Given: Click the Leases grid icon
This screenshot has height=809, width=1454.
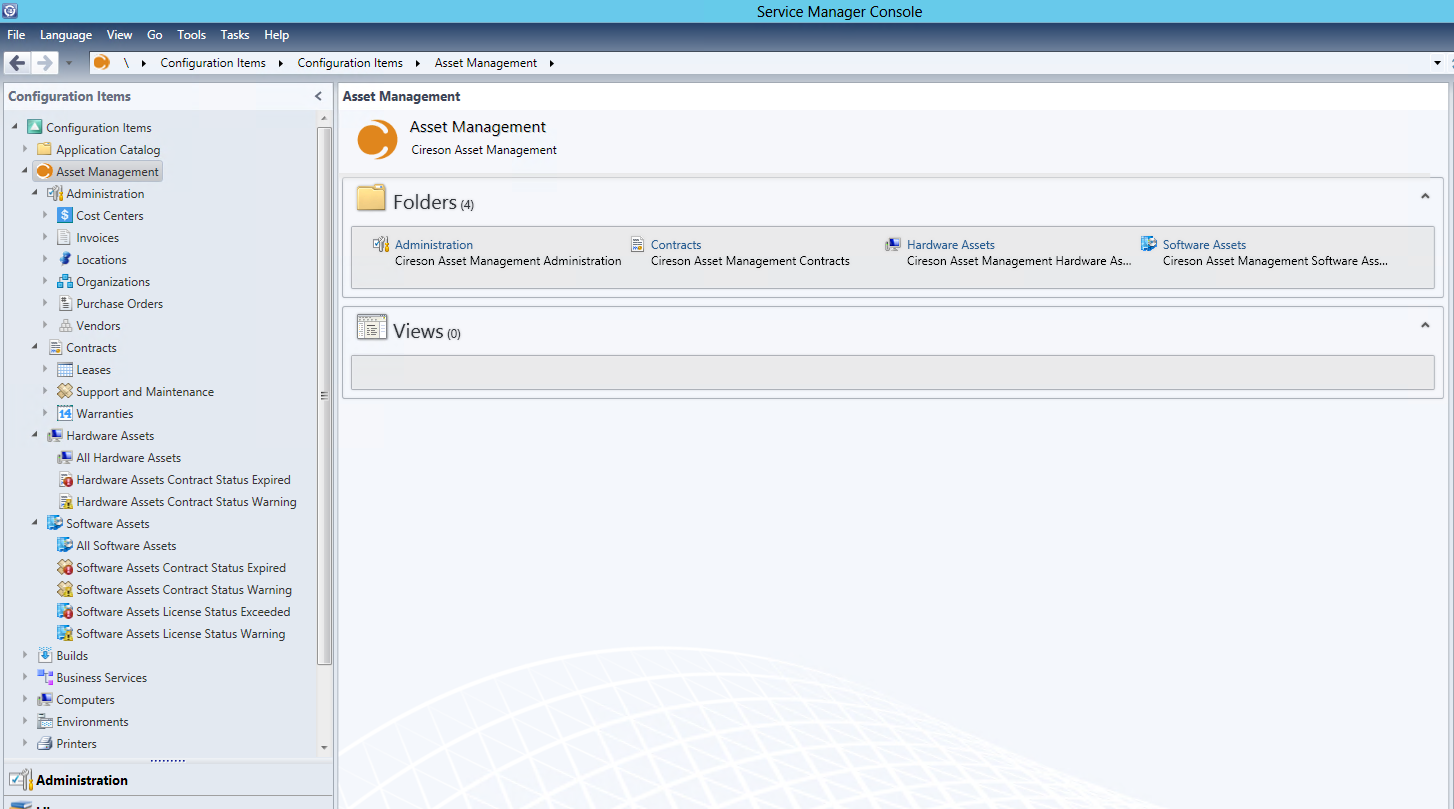Looking at the screenshot, I should tap(65, 369).
